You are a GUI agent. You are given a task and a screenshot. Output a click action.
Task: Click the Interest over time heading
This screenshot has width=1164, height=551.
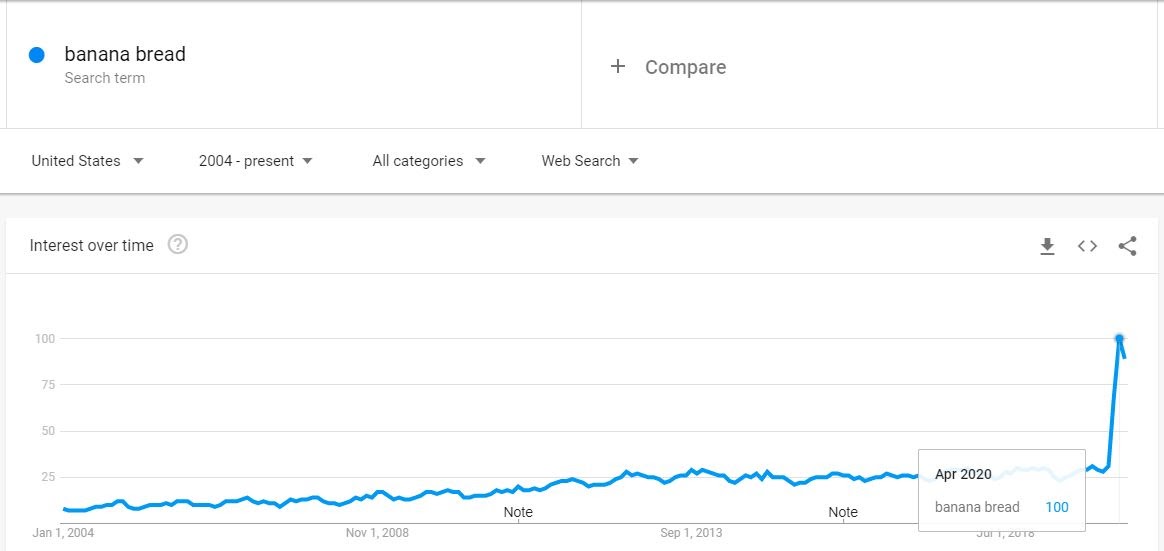click(91, 246)
